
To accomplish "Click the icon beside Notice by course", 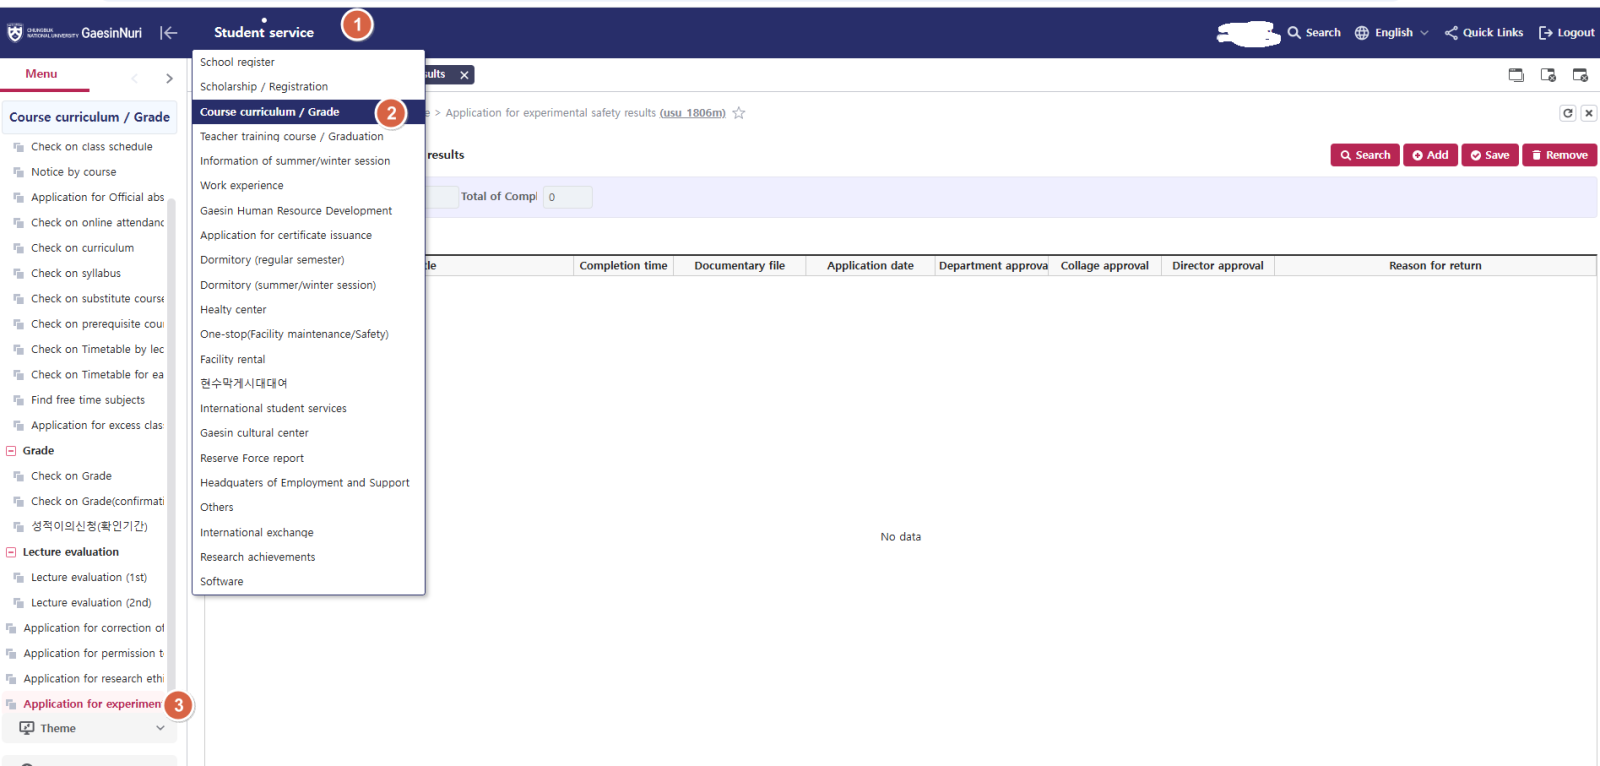I will point(18,173).
